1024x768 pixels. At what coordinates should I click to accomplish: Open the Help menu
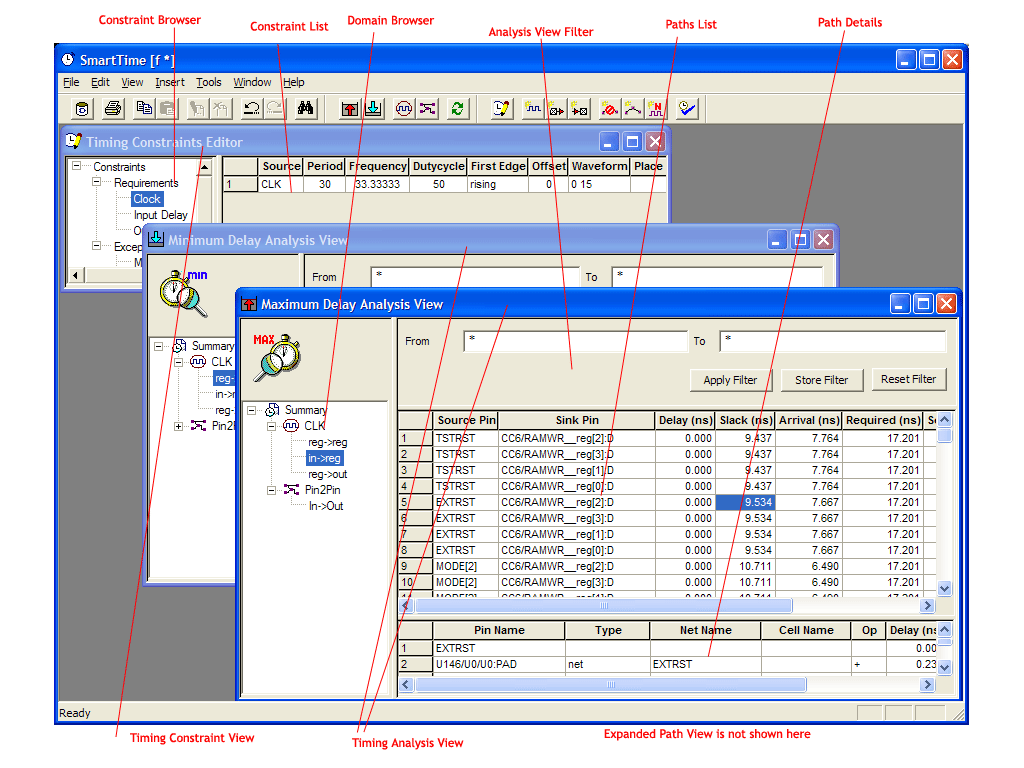294,82
